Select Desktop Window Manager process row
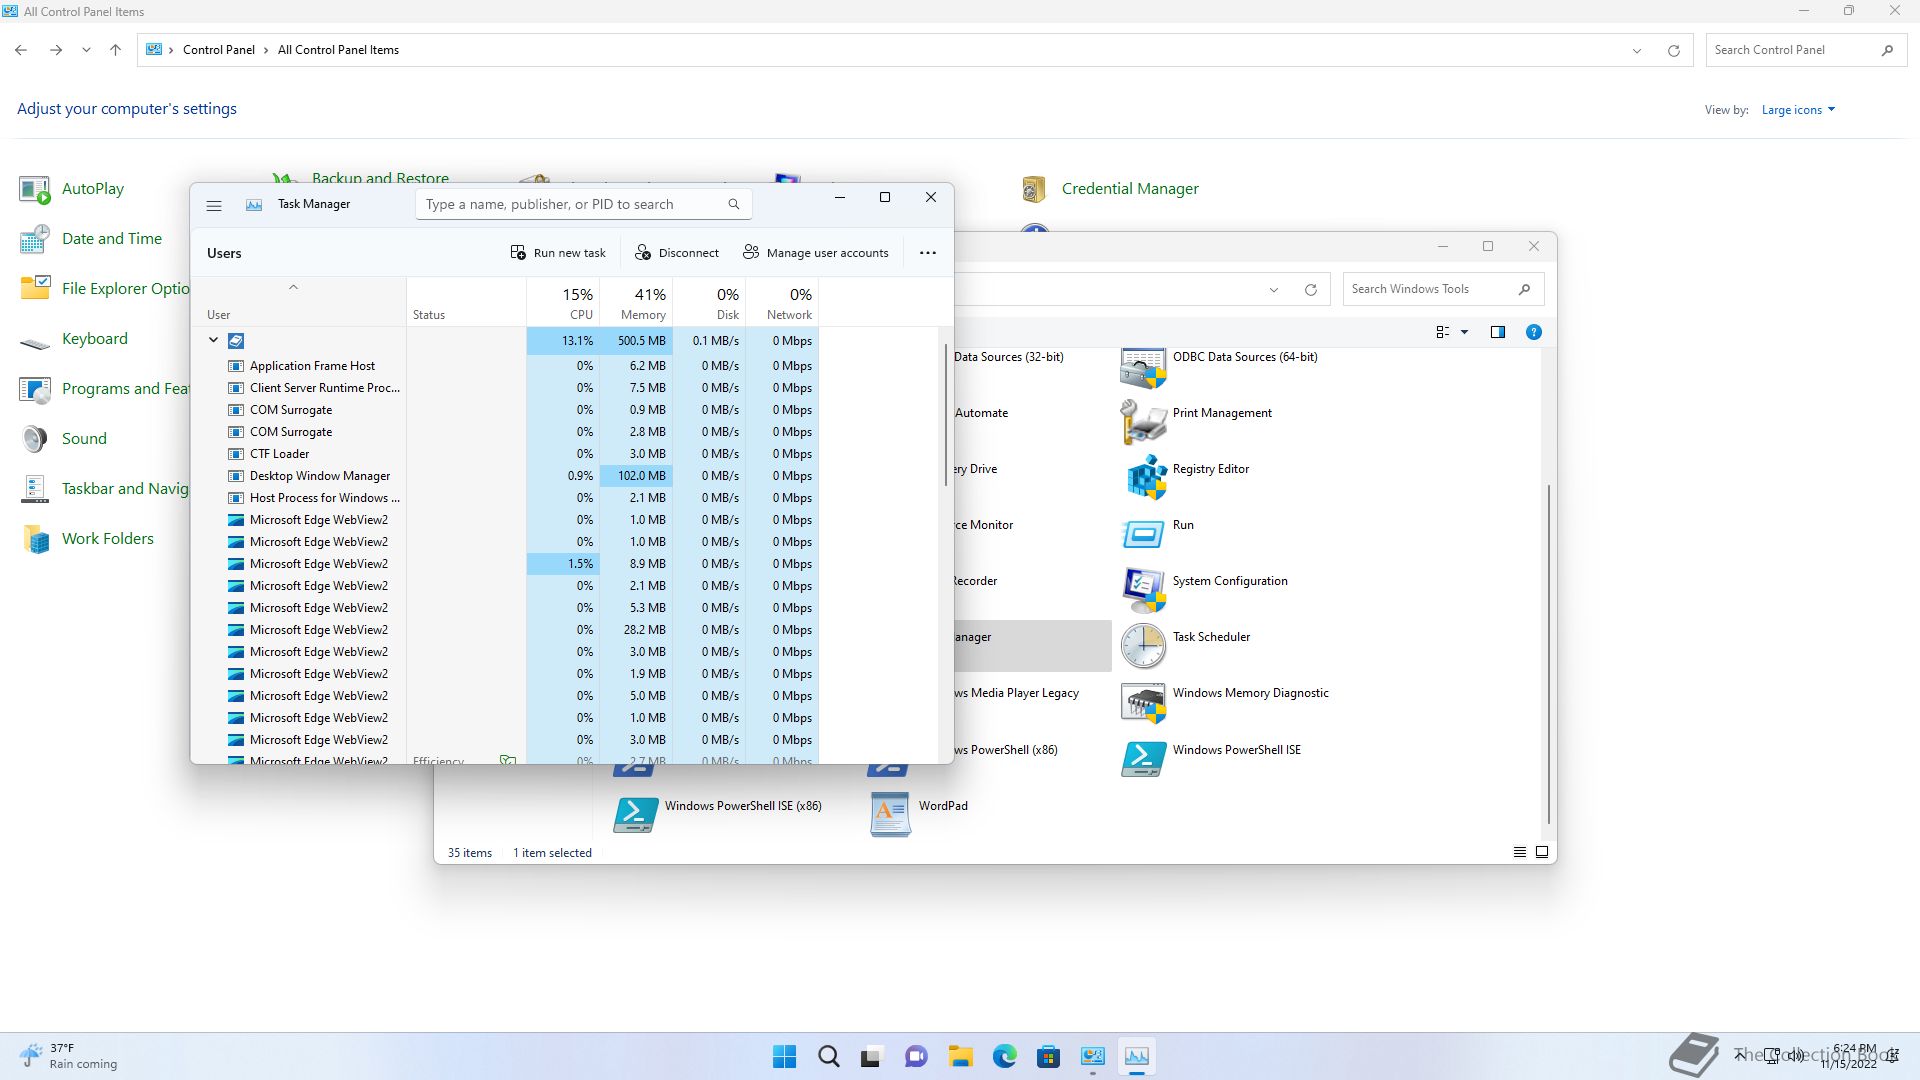This screenshot has width=1920, height=1080. pos(505,476)
